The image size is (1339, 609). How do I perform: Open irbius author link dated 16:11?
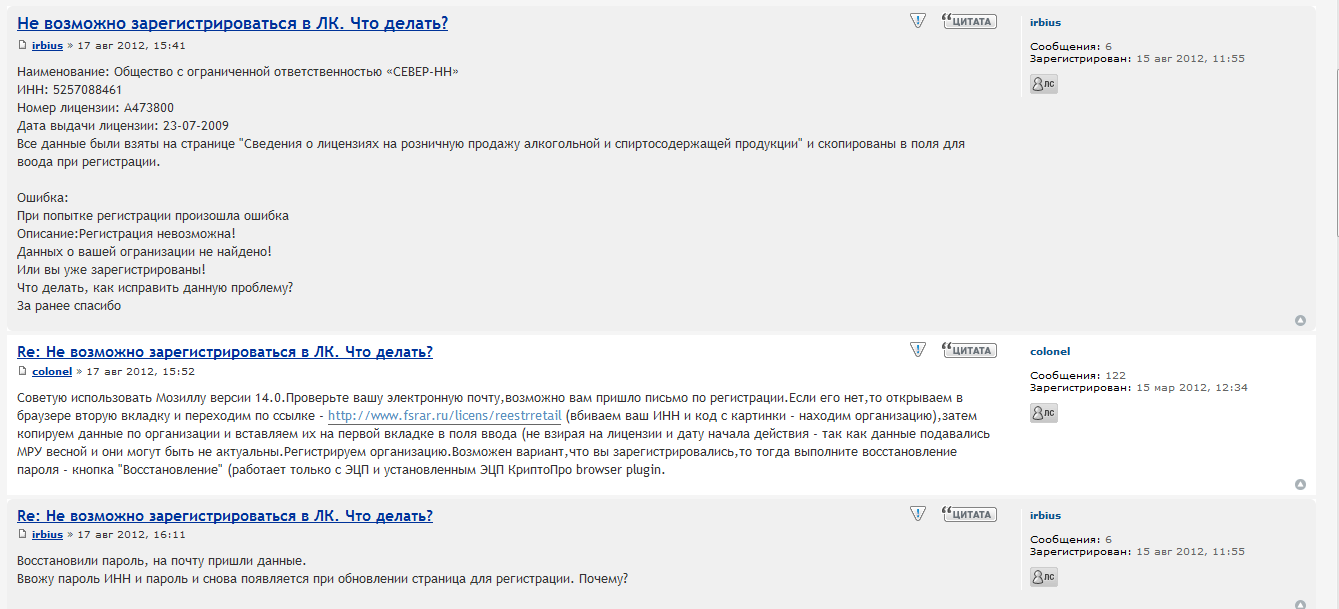pos(47,535)
